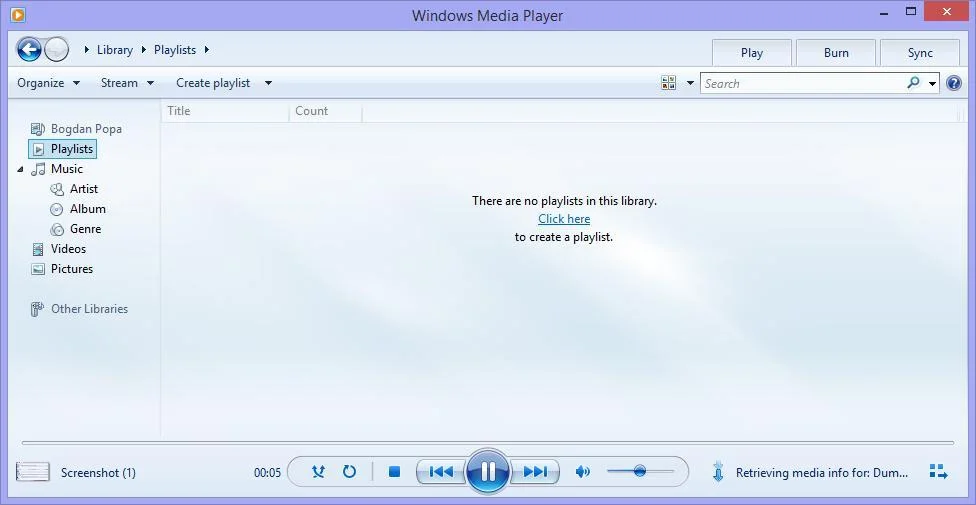Turn repeat on
This screenshot has width=976, height=505.
click(349, 472)
